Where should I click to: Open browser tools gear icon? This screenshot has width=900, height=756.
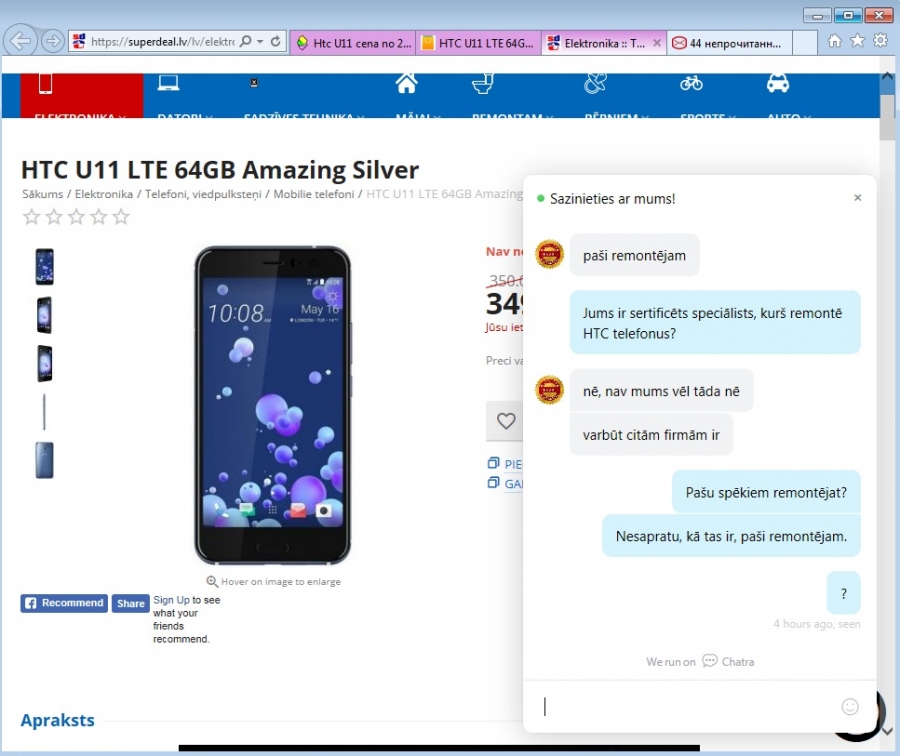pyautogui.click(x=880, y=40)
